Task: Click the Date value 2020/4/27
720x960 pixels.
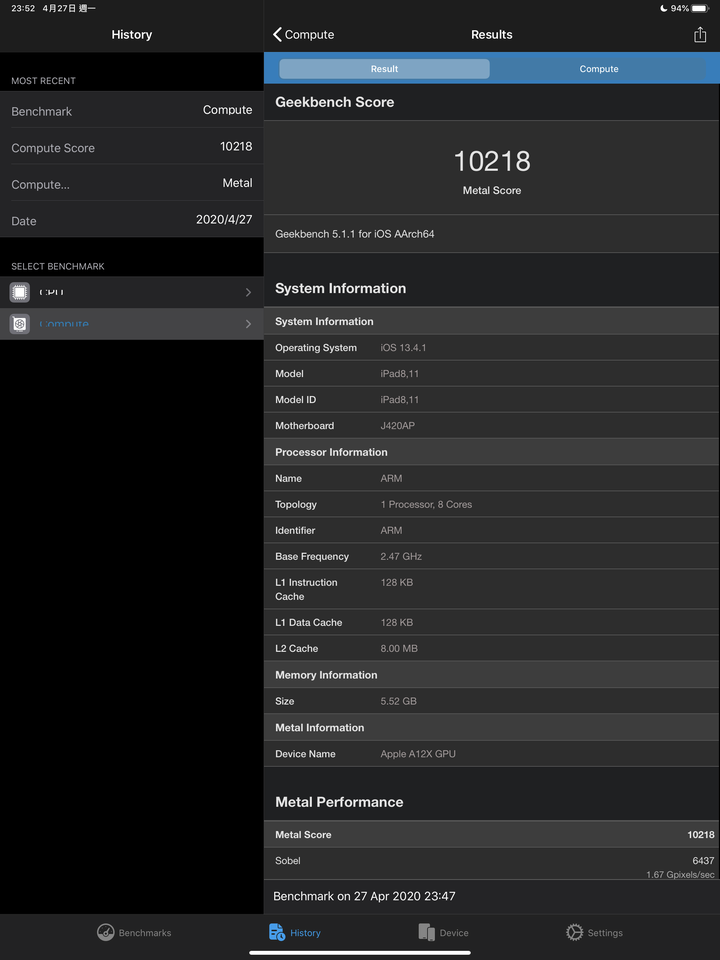Action: [224, 219]
